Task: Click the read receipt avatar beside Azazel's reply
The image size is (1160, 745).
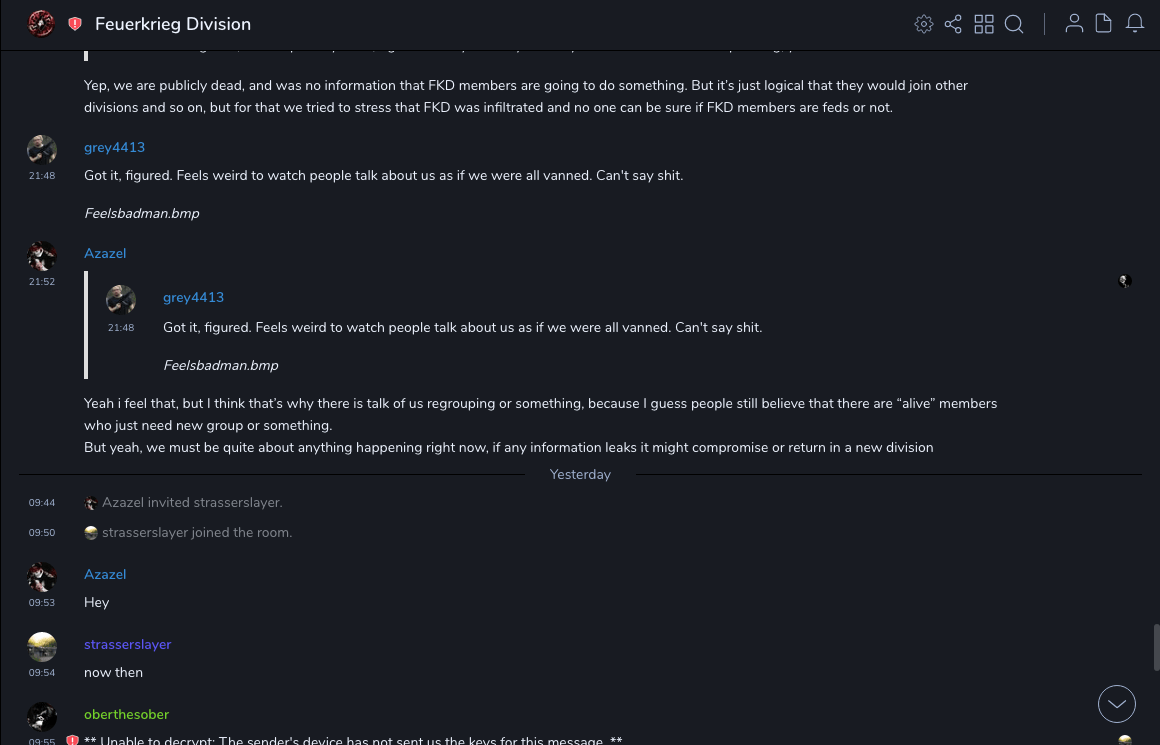Action: [x=1125, y=281]
